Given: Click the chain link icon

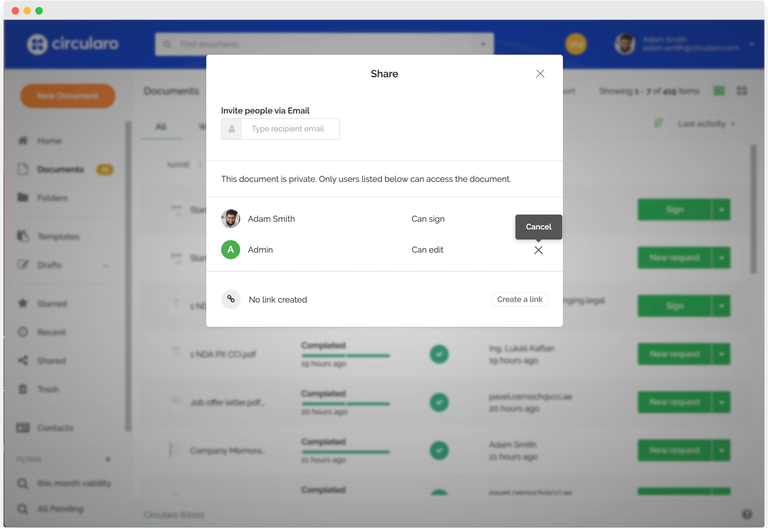Looking at the screenshot, I should pyautogui.click(x=231, y=299).
